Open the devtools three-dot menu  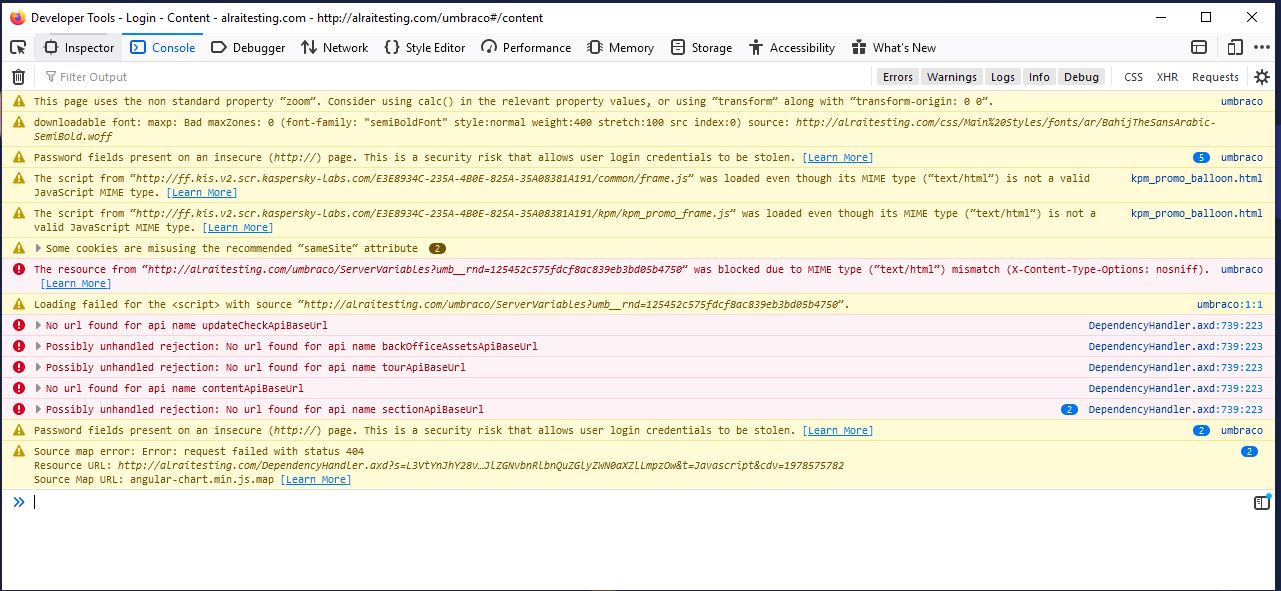[1262, 47]
